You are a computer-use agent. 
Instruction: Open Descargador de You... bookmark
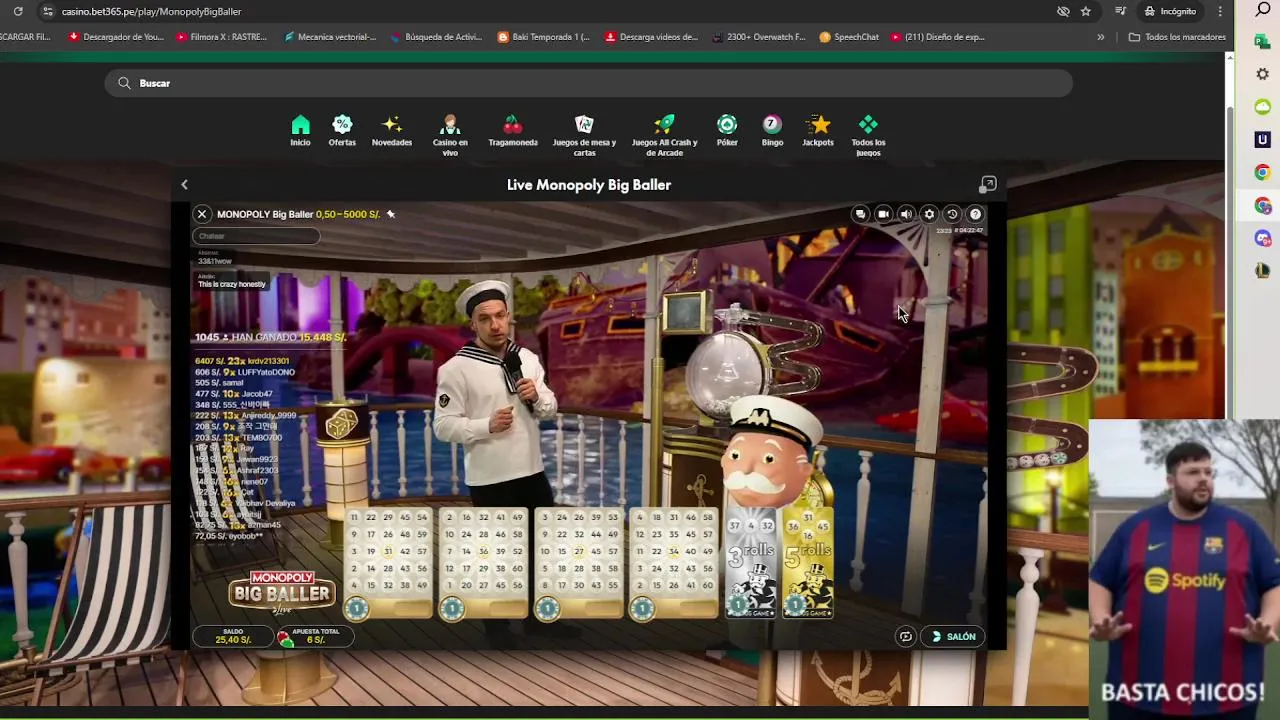[x=116, y=37]
